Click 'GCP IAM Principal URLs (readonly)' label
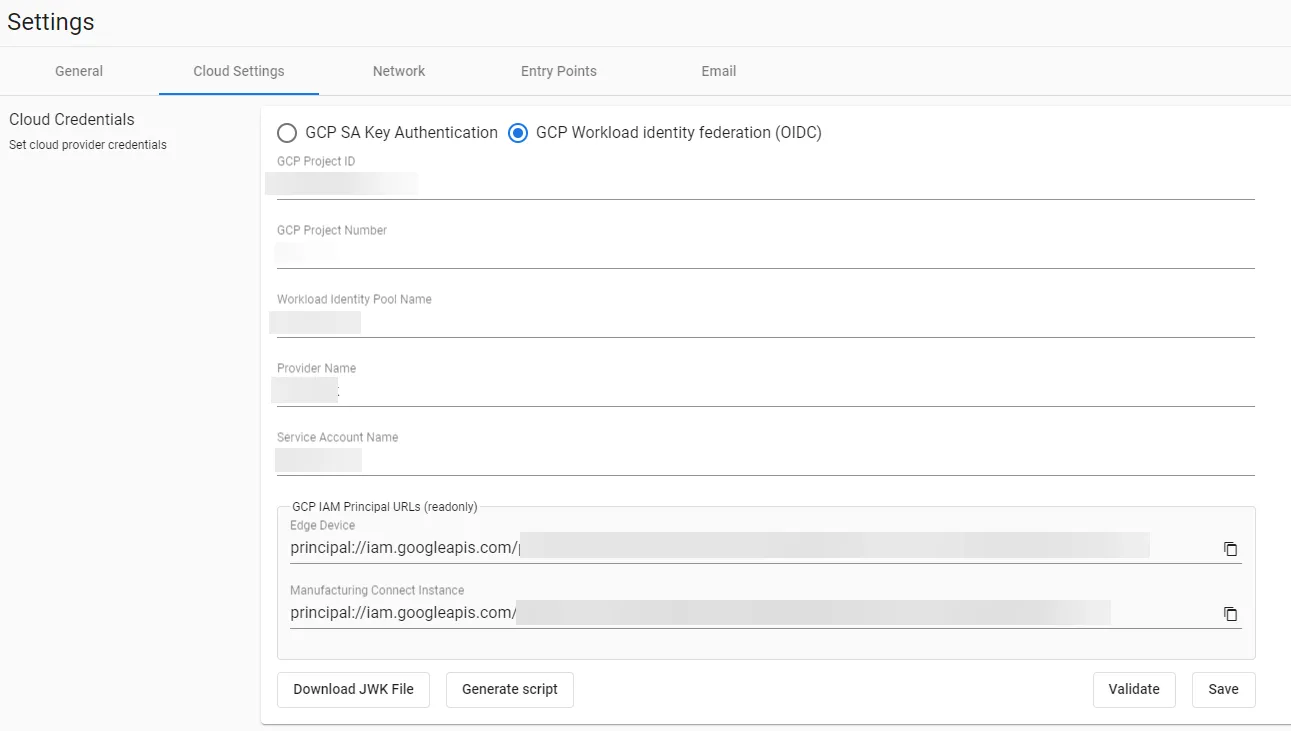Screen dimensions: 1291x731 pyautogui.click(x=385, y=507)
